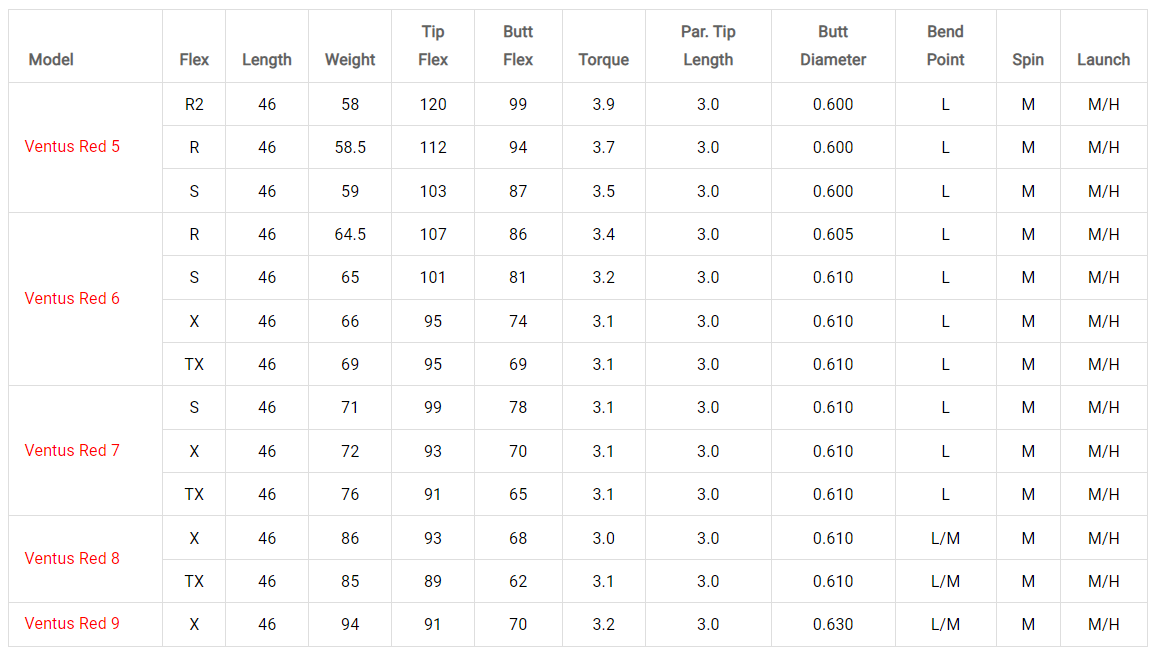This screenshot has width=1156, height=657.
Task: Click the Ventus Red 6 model link
Action: 72,299
